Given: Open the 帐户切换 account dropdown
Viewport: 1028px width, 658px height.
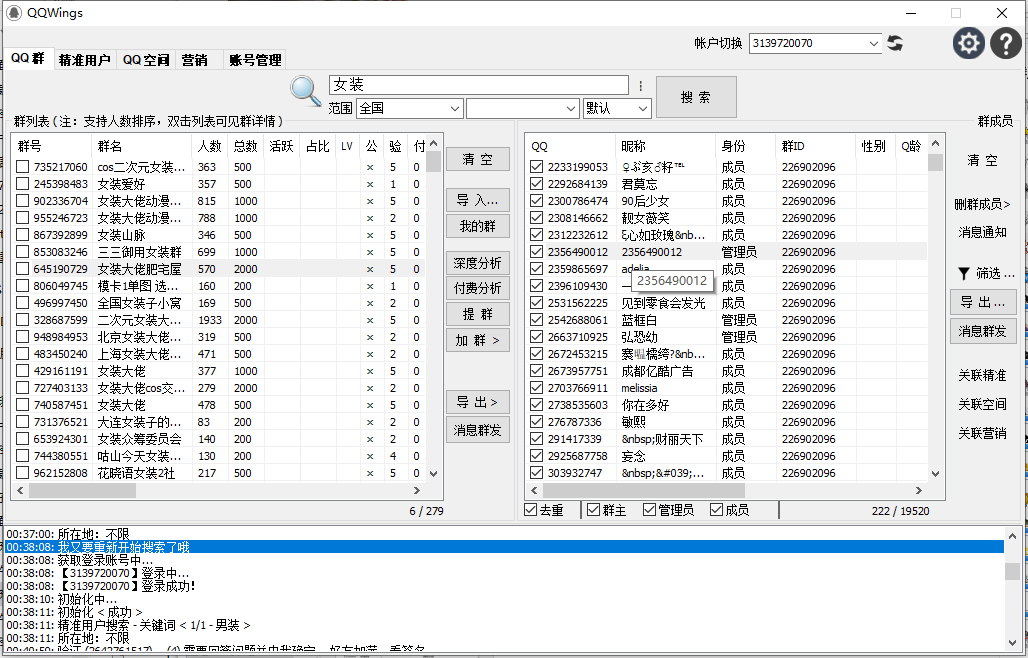Looking at the screenshot, I should 873,43.
